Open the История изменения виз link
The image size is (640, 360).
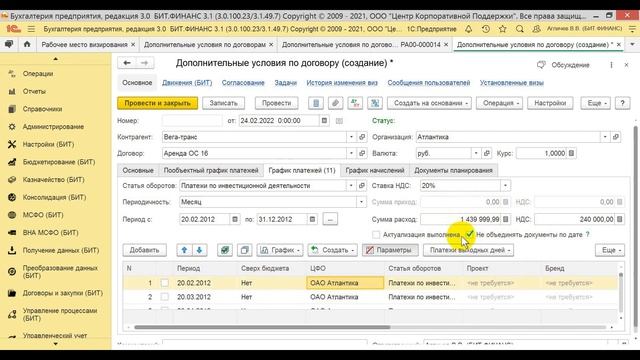click(342, 82)
